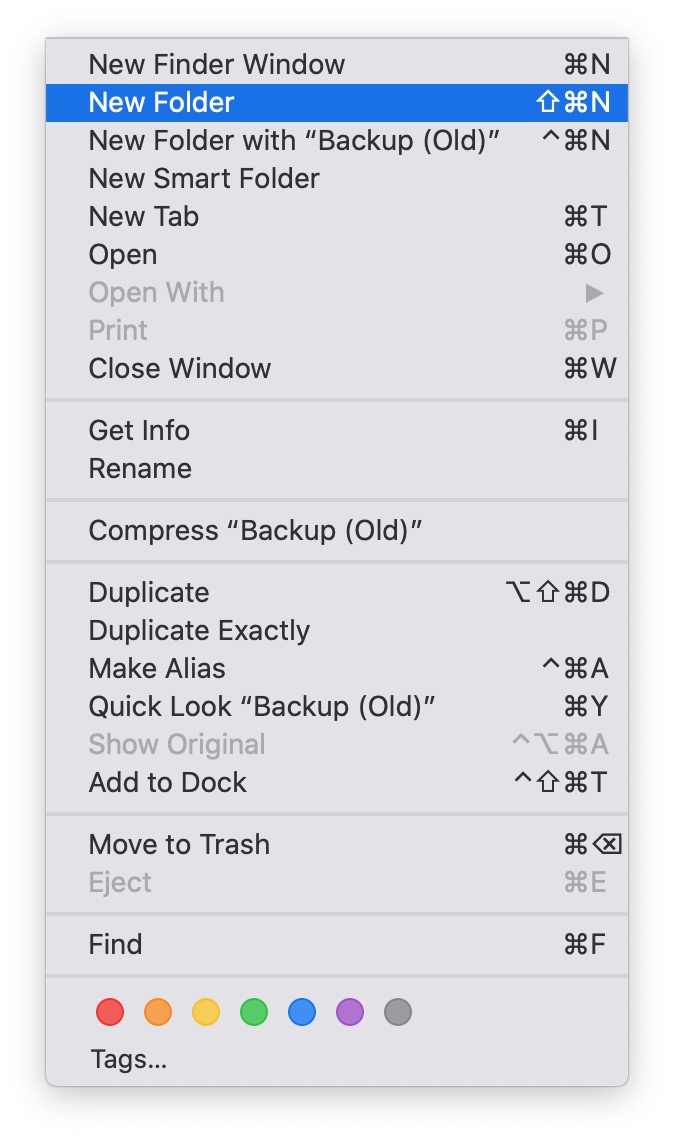Apply the orange tag color

pyautogui.click(x=158, y=1012)
